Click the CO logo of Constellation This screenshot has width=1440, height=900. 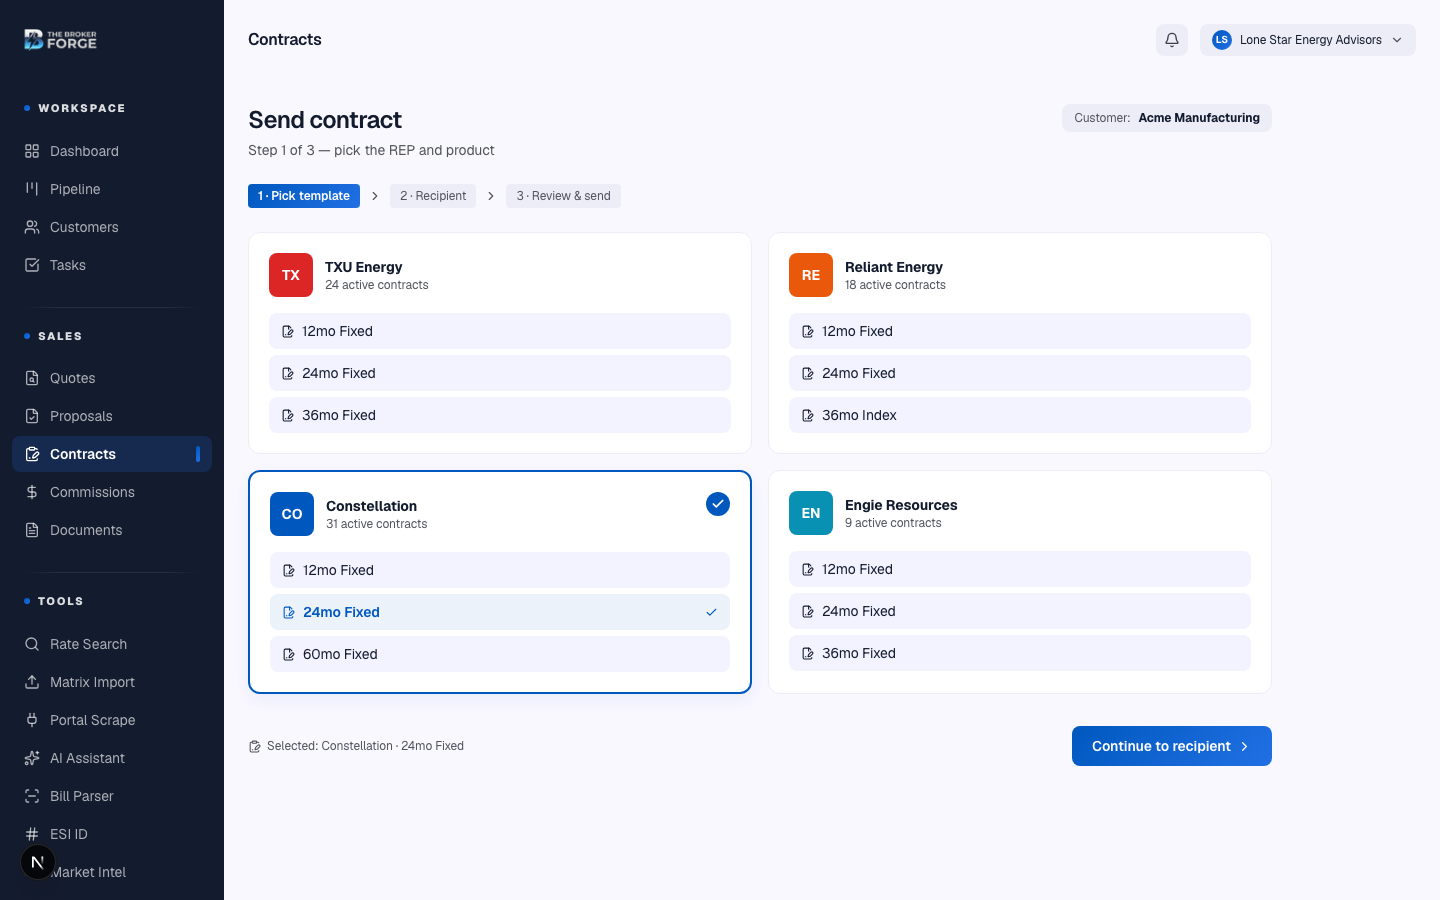tap(292, 514)
